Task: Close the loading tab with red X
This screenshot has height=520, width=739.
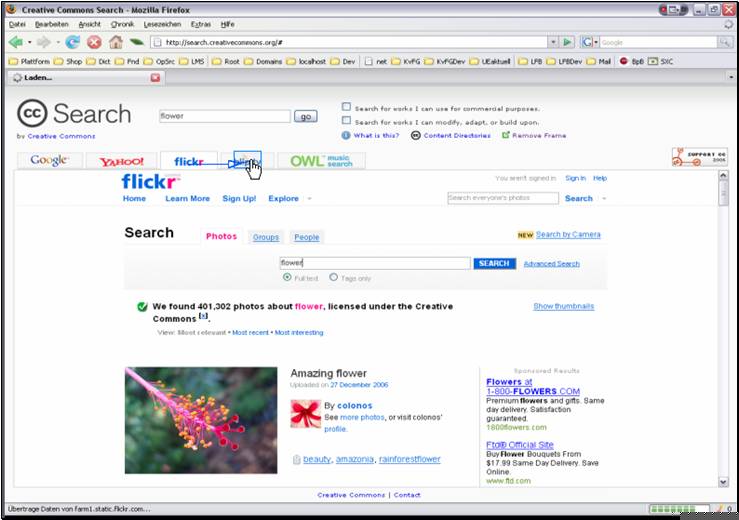Action: pos(155,78)
